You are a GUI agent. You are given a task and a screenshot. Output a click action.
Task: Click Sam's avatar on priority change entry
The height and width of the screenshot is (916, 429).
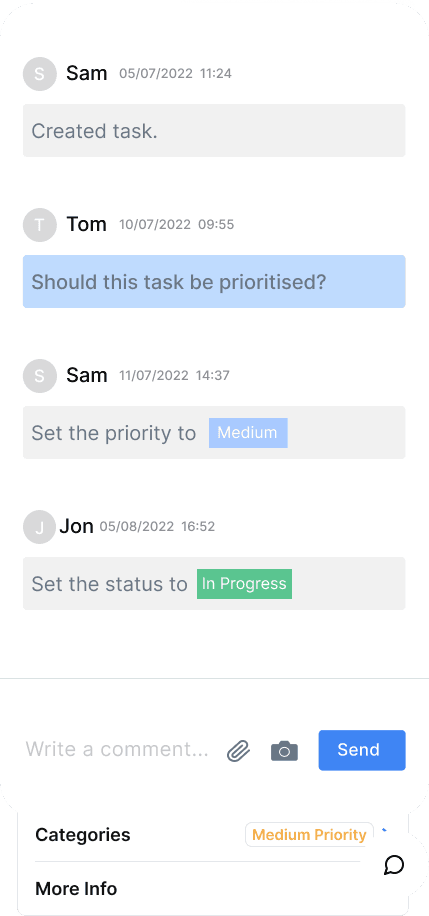point(40,376)
